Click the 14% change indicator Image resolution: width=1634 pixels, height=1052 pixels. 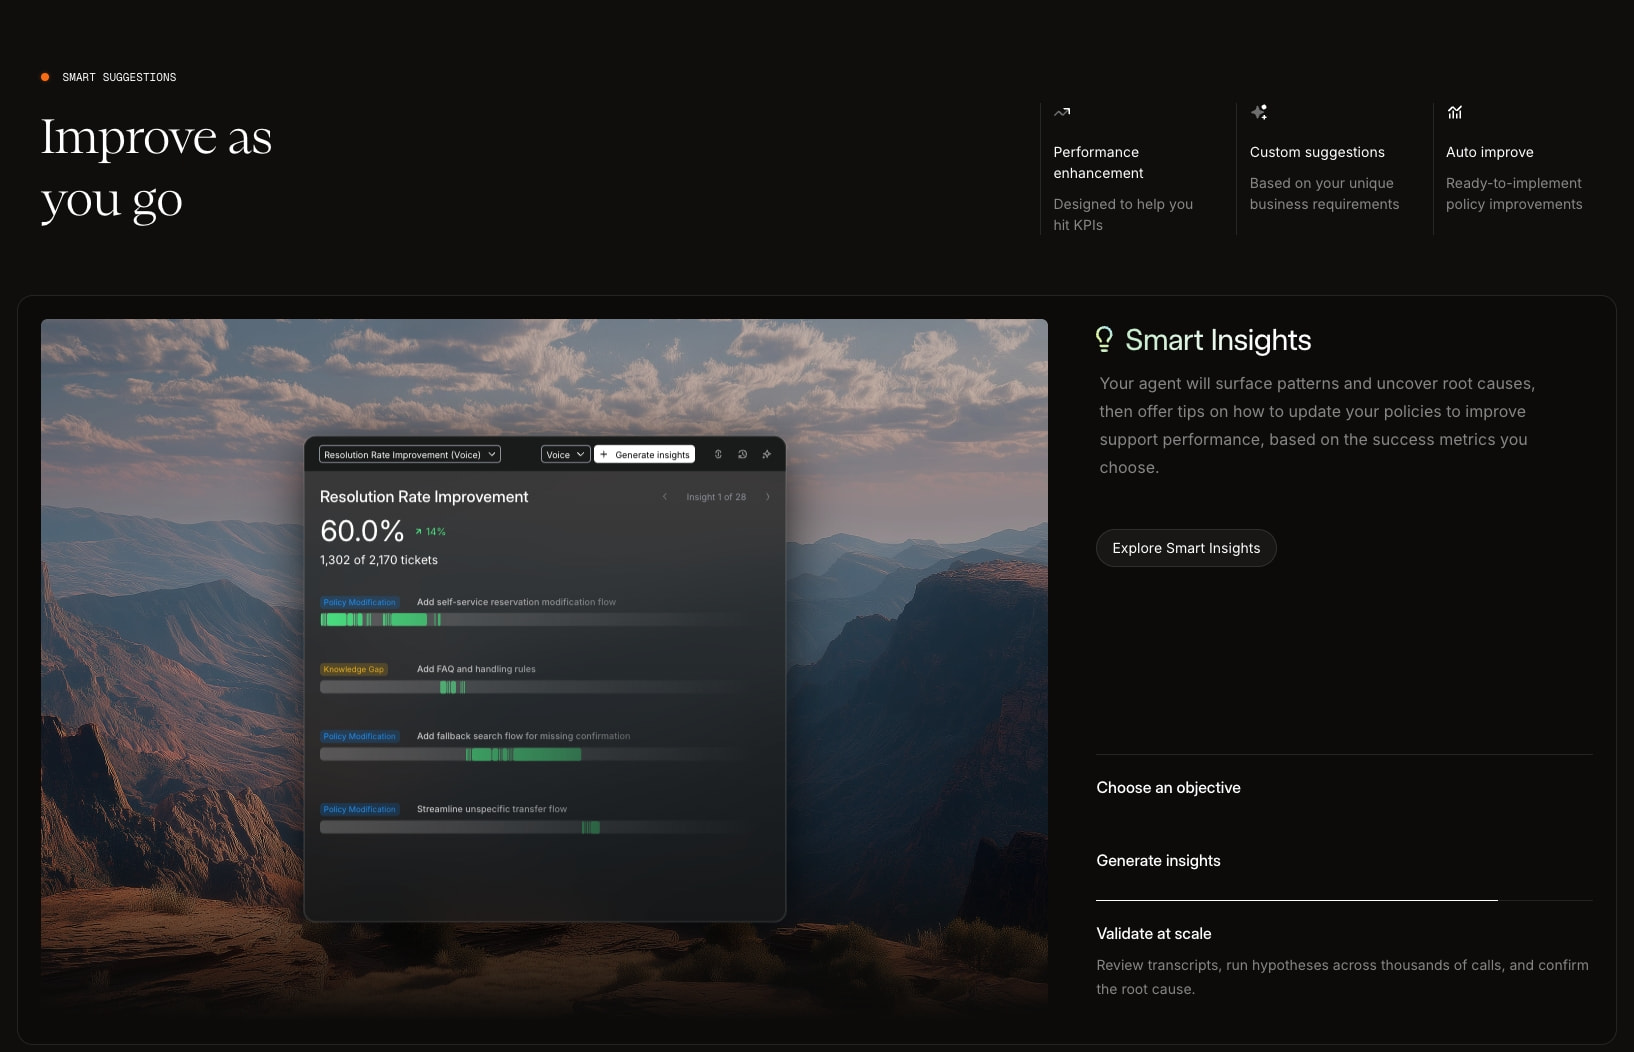point(430,532)
